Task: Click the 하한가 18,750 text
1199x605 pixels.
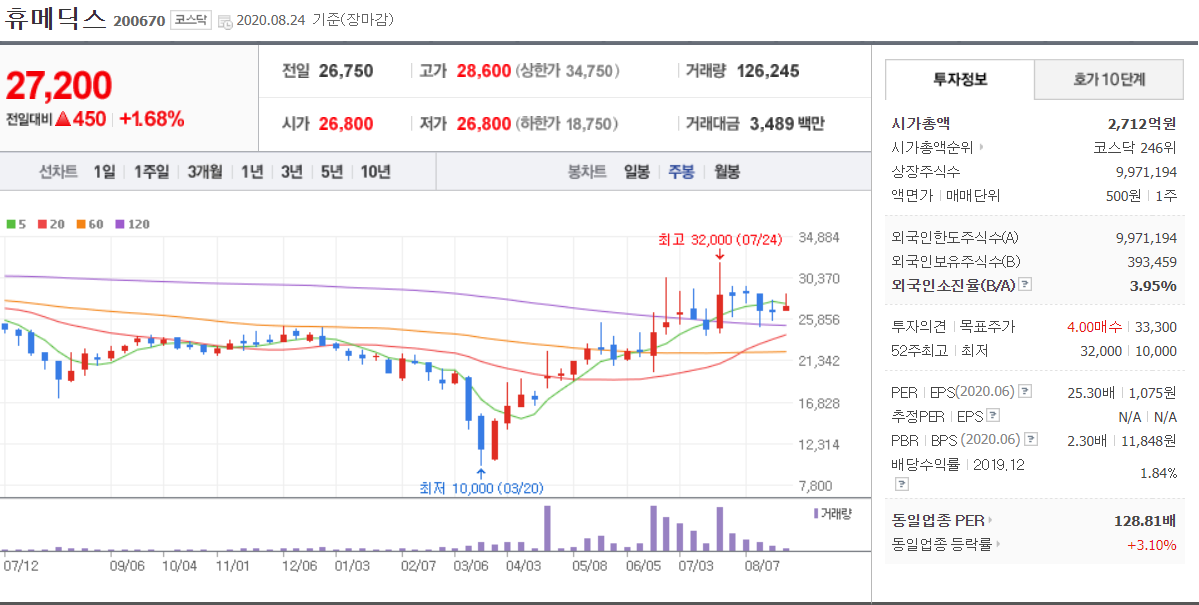Action: click(x=567, y=123)
